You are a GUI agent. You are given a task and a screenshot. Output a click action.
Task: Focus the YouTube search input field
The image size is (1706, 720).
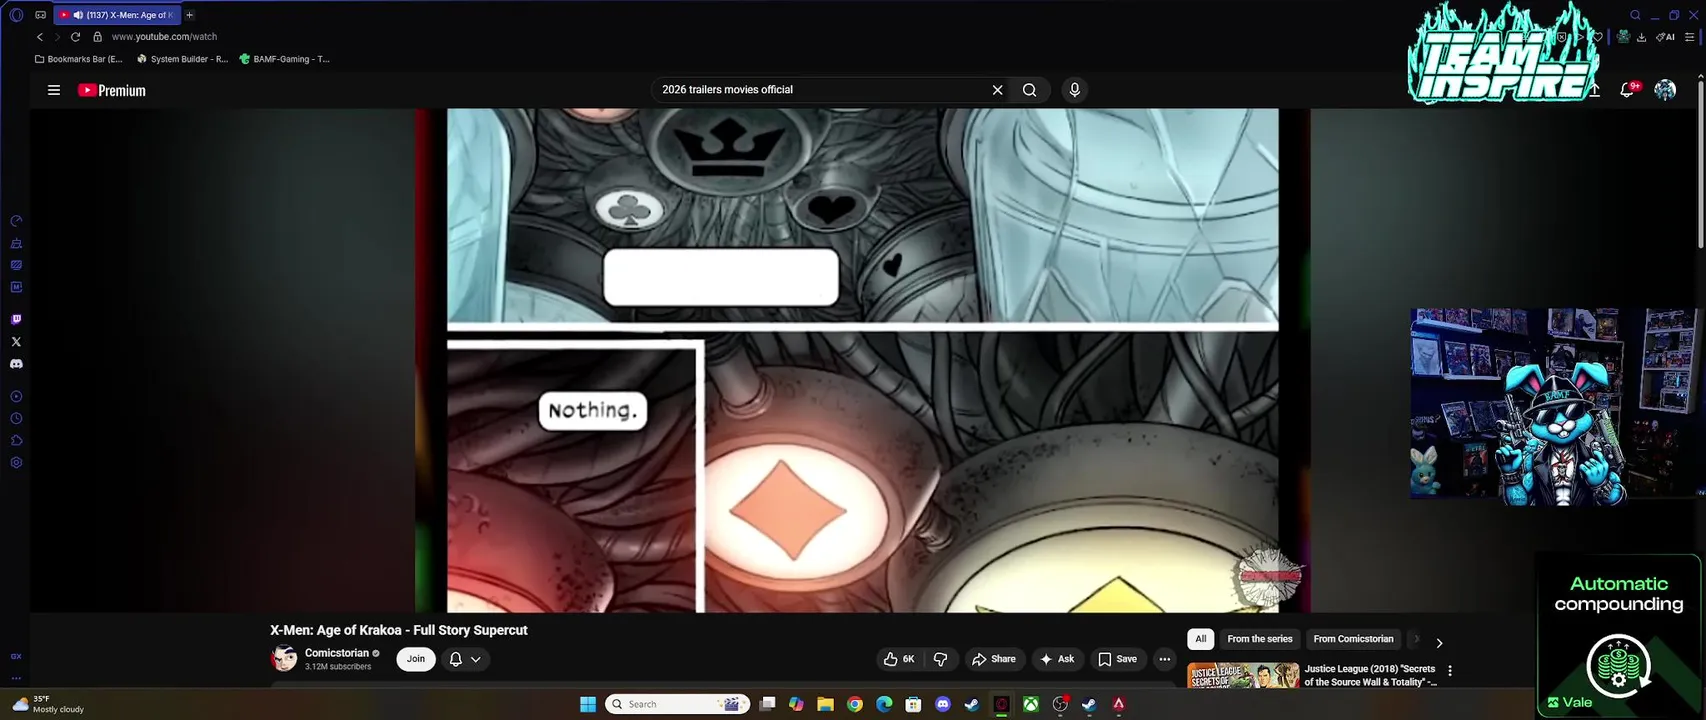pyautogui.click(x=820, y=90)
